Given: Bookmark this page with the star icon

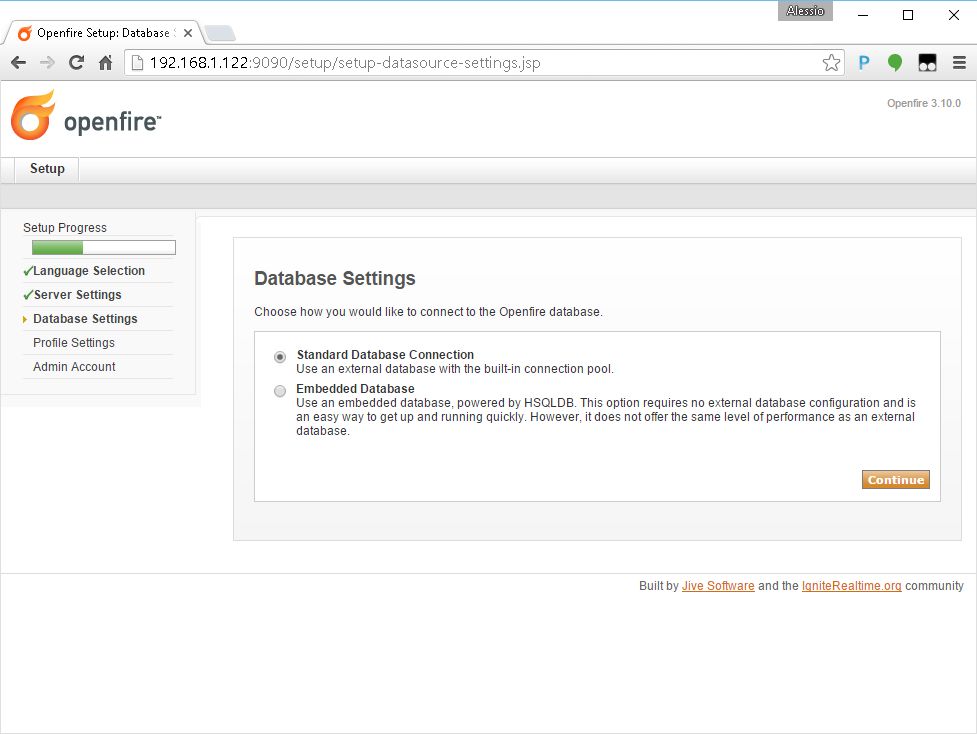Looking at the screenshot, I should pyautogui.click(x=831, y=63).
